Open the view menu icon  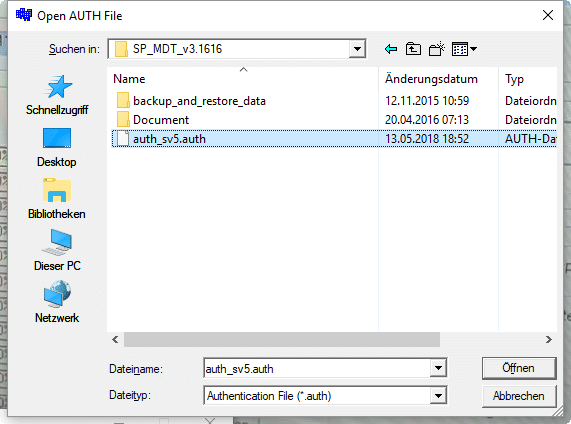coord(464,49)
